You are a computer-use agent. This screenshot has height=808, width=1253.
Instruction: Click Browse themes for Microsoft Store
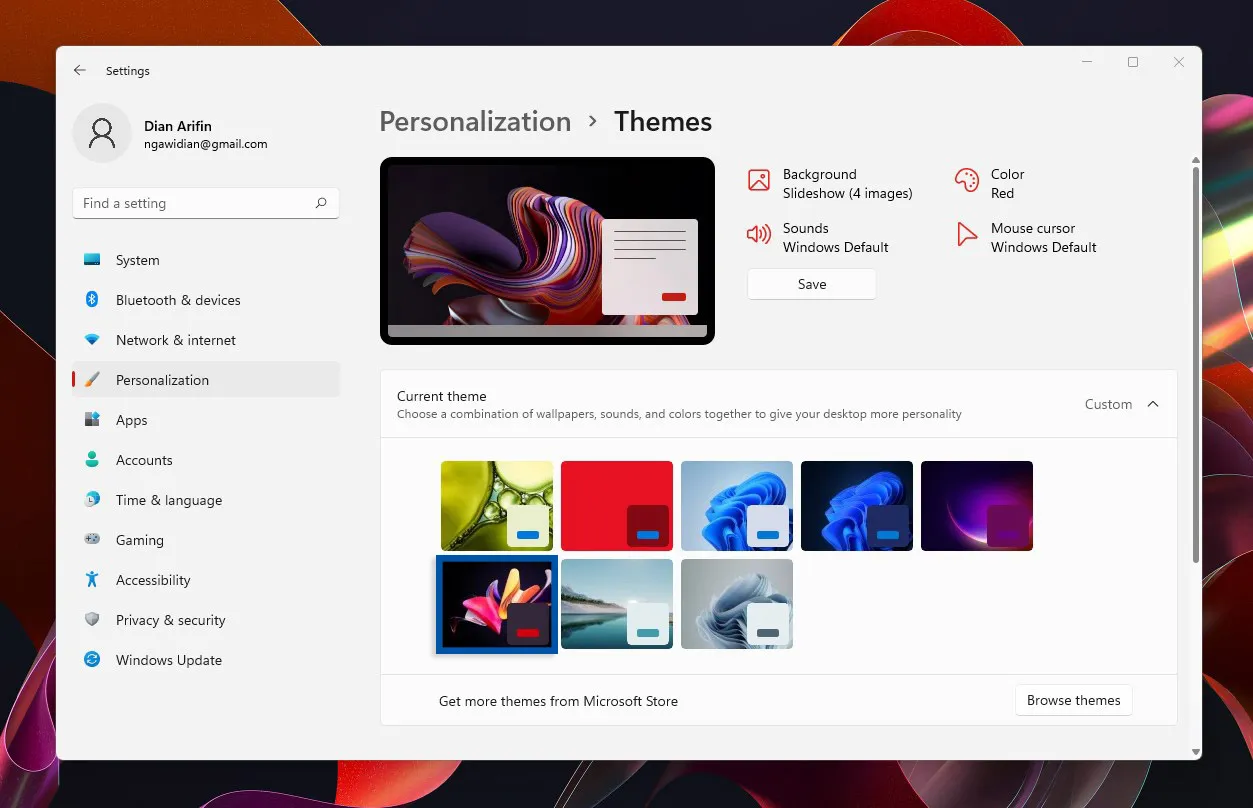point(1073,700)
